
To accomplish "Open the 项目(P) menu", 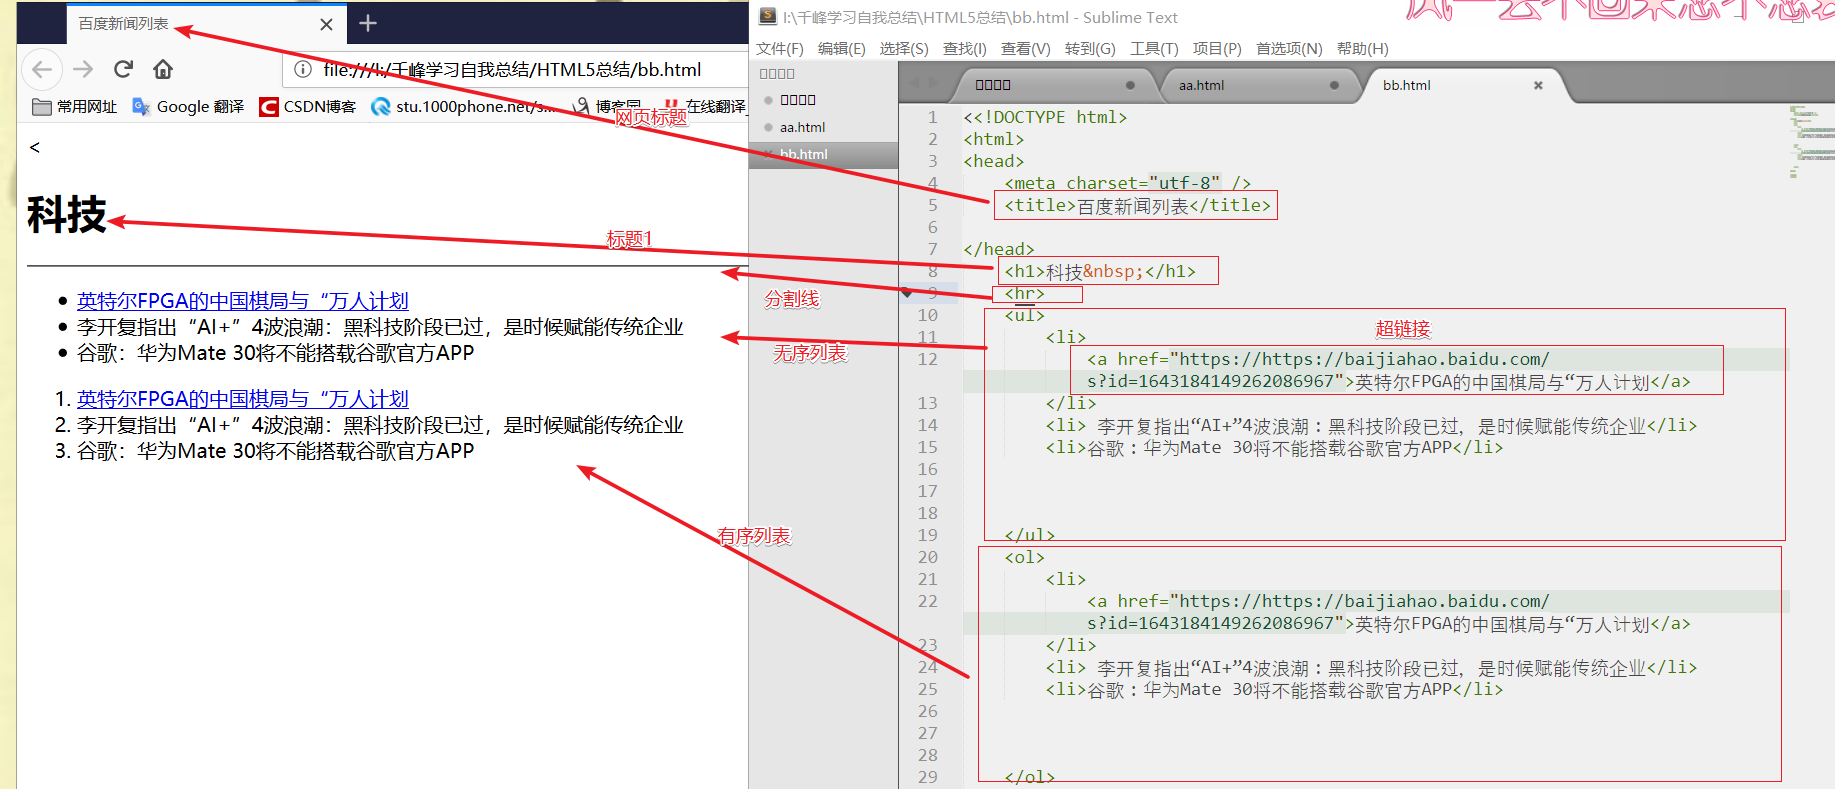I will pyautogui.click(x=1217, y=48).
